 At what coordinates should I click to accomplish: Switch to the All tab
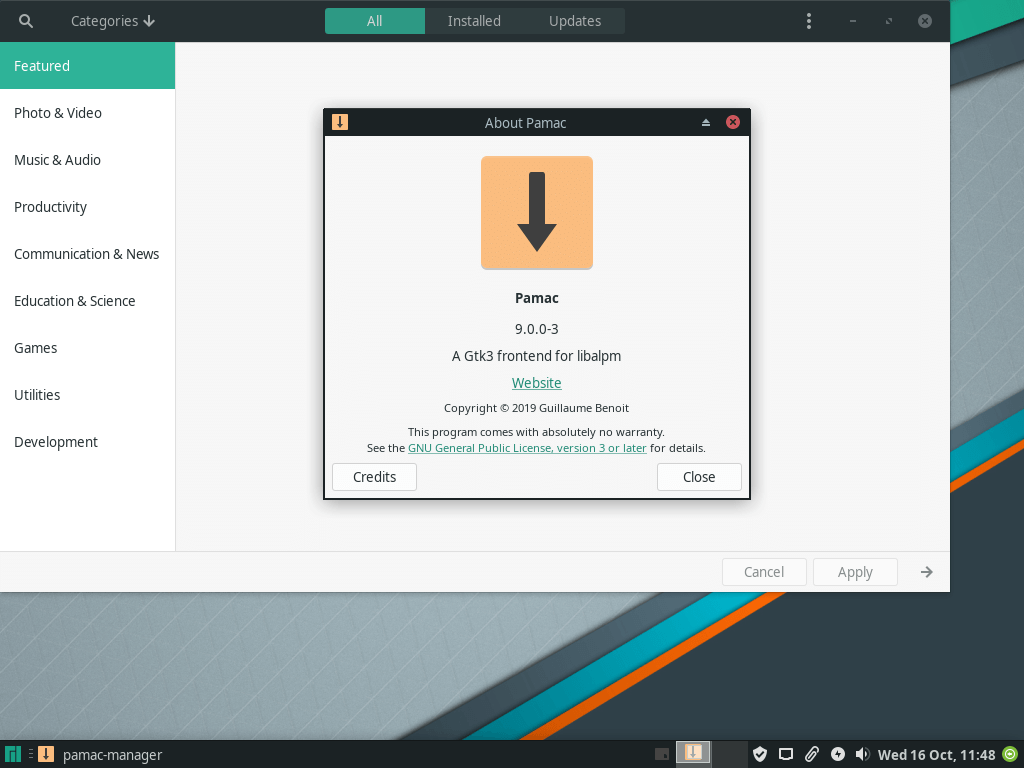[375, 21]
